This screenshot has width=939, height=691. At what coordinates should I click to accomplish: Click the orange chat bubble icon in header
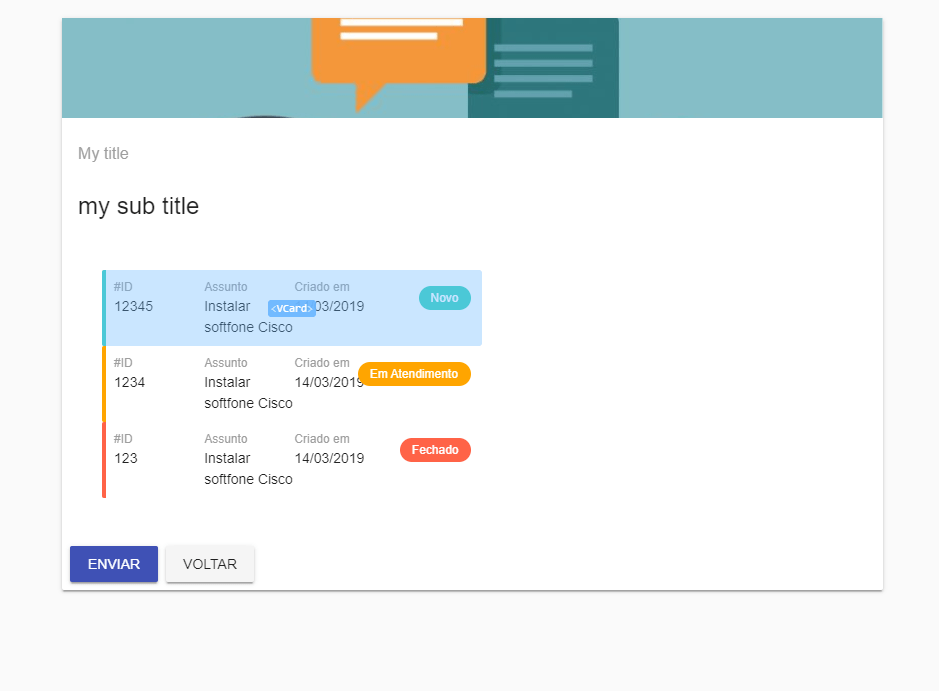(398, 55)
